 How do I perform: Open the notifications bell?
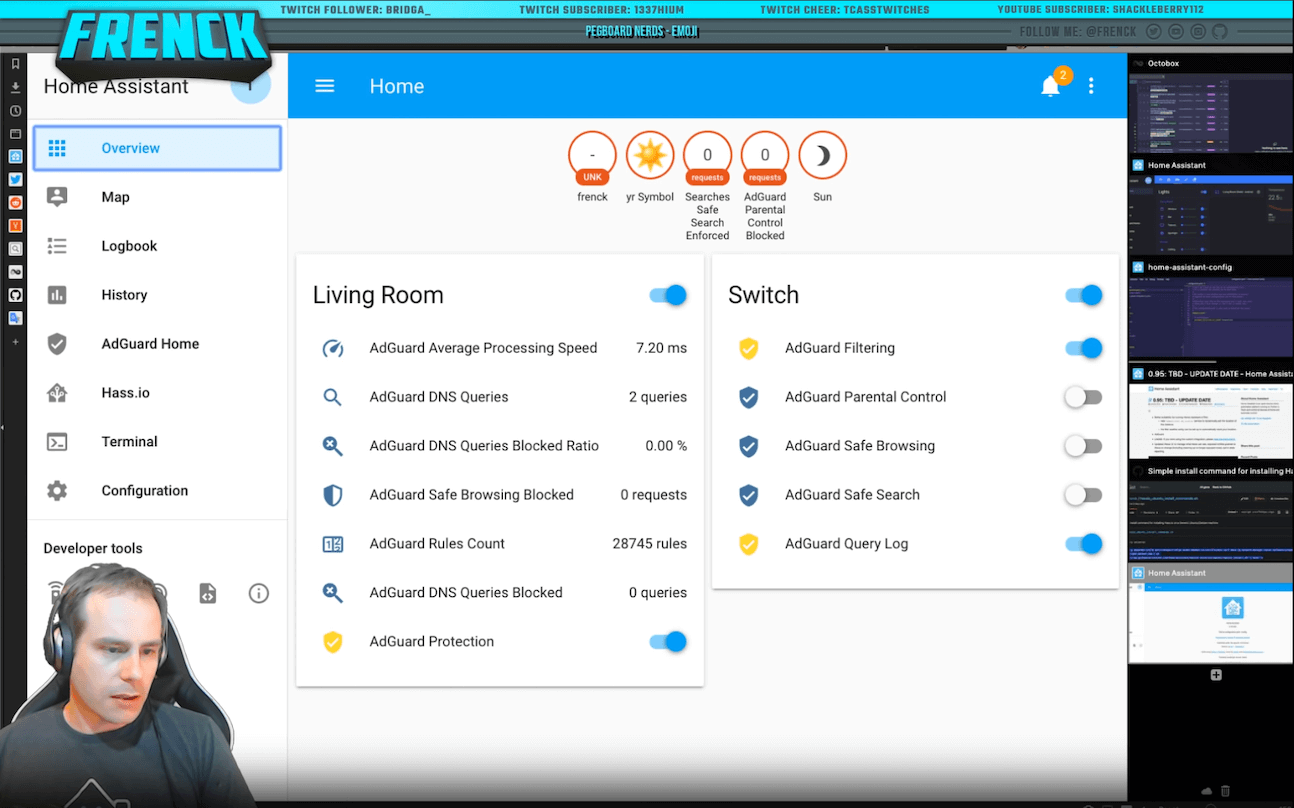1050,87
